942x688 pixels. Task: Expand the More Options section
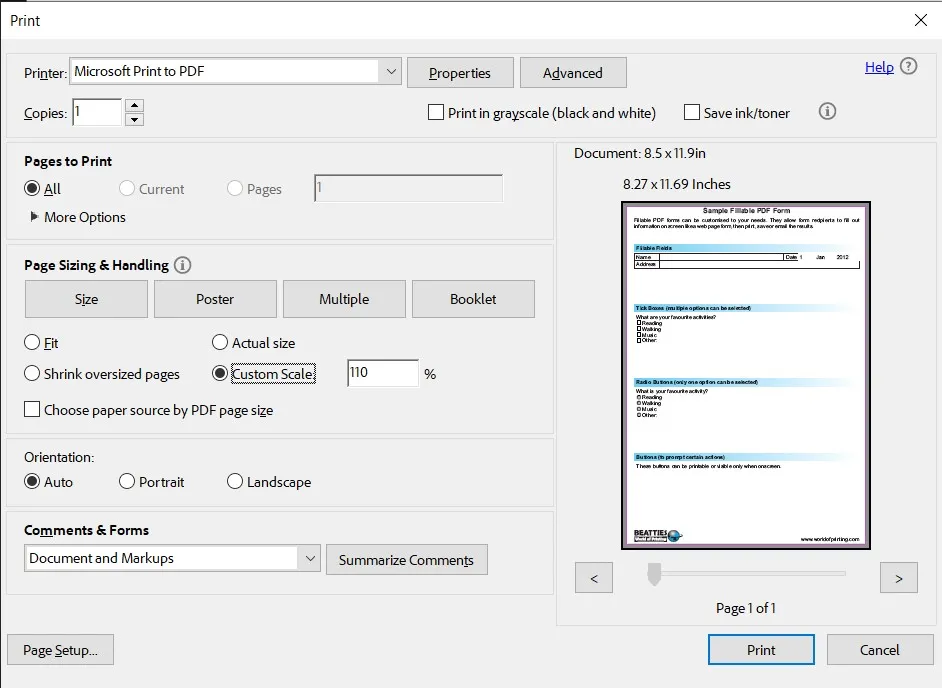point(35,217)
